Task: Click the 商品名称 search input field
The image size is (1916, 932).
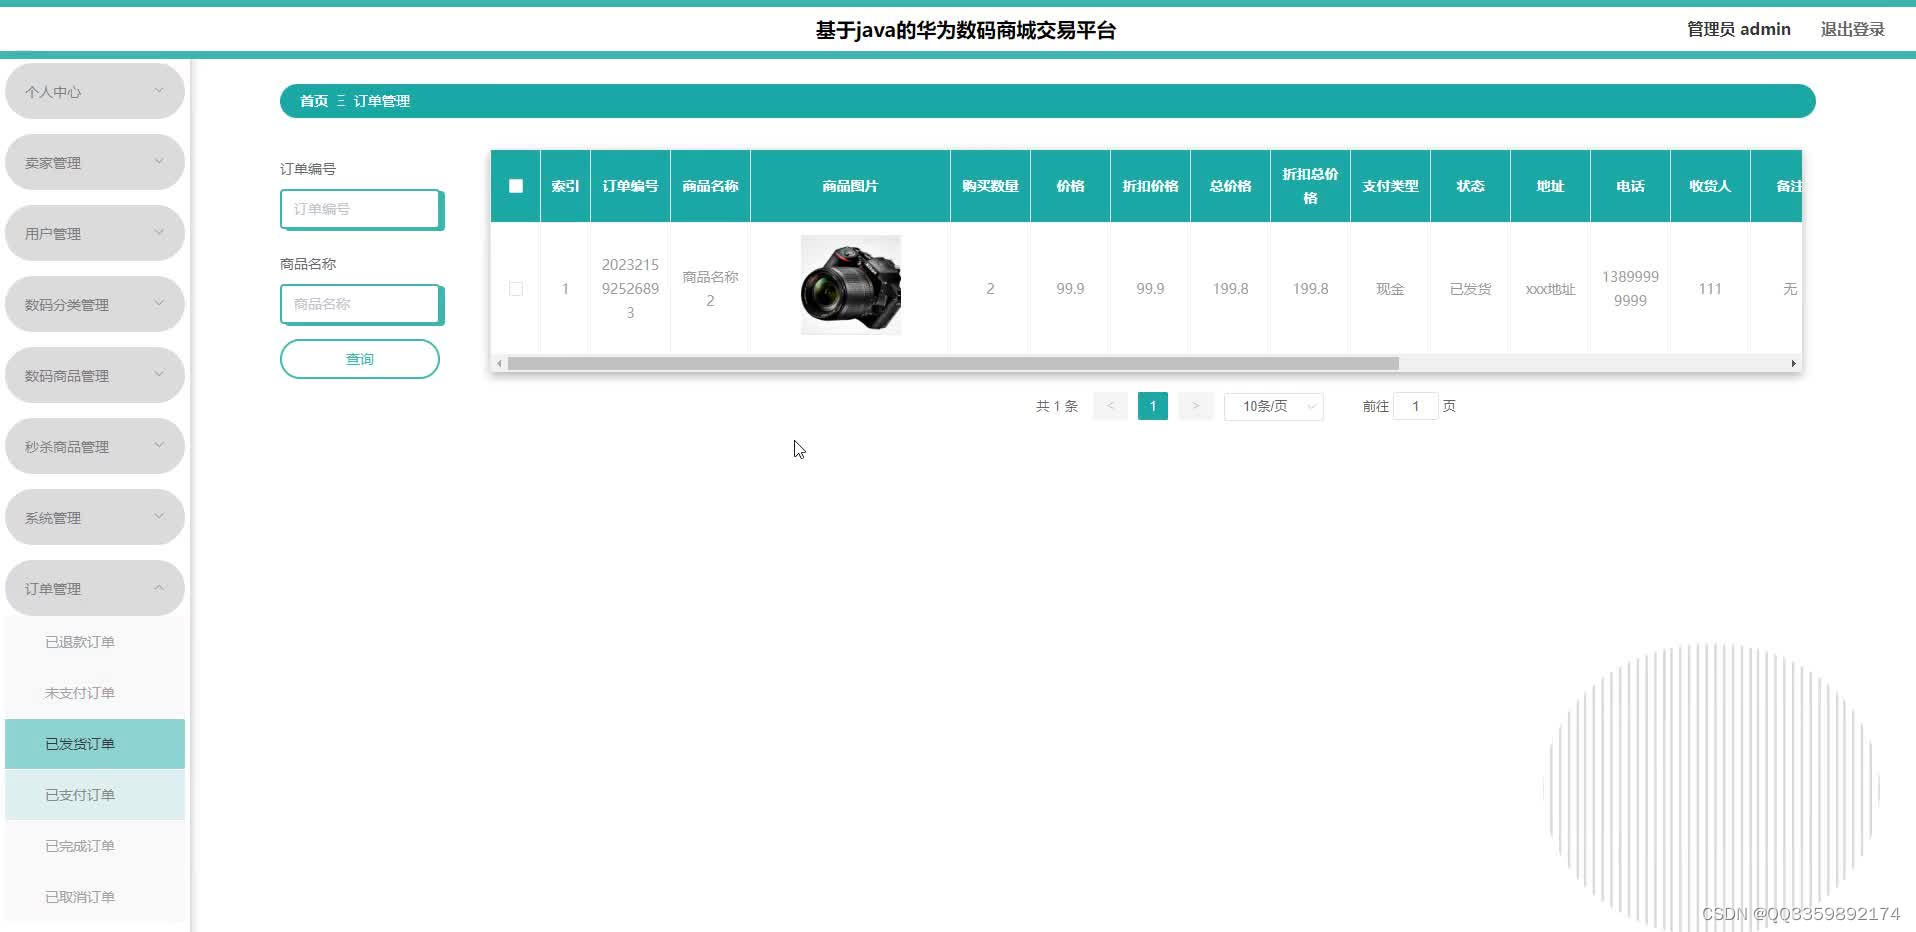Action: (360, 304)
